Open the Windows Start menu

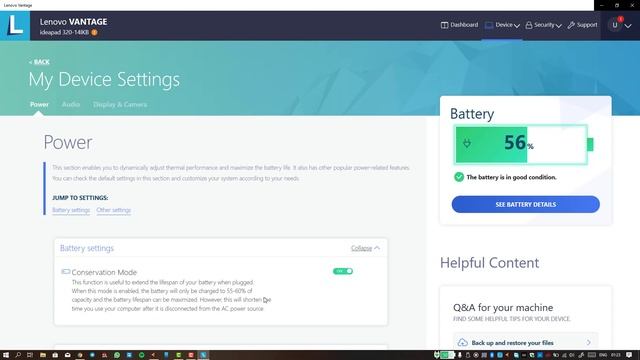tap(6, 355)
